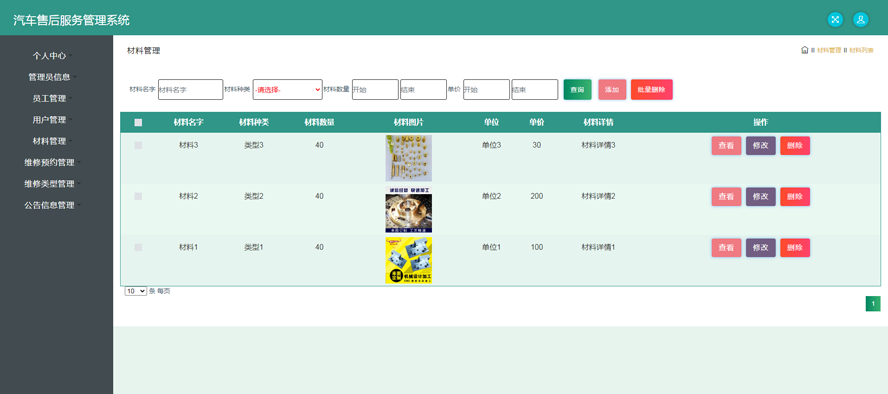Open the user profile icon in header

click(x=861, y=20)
